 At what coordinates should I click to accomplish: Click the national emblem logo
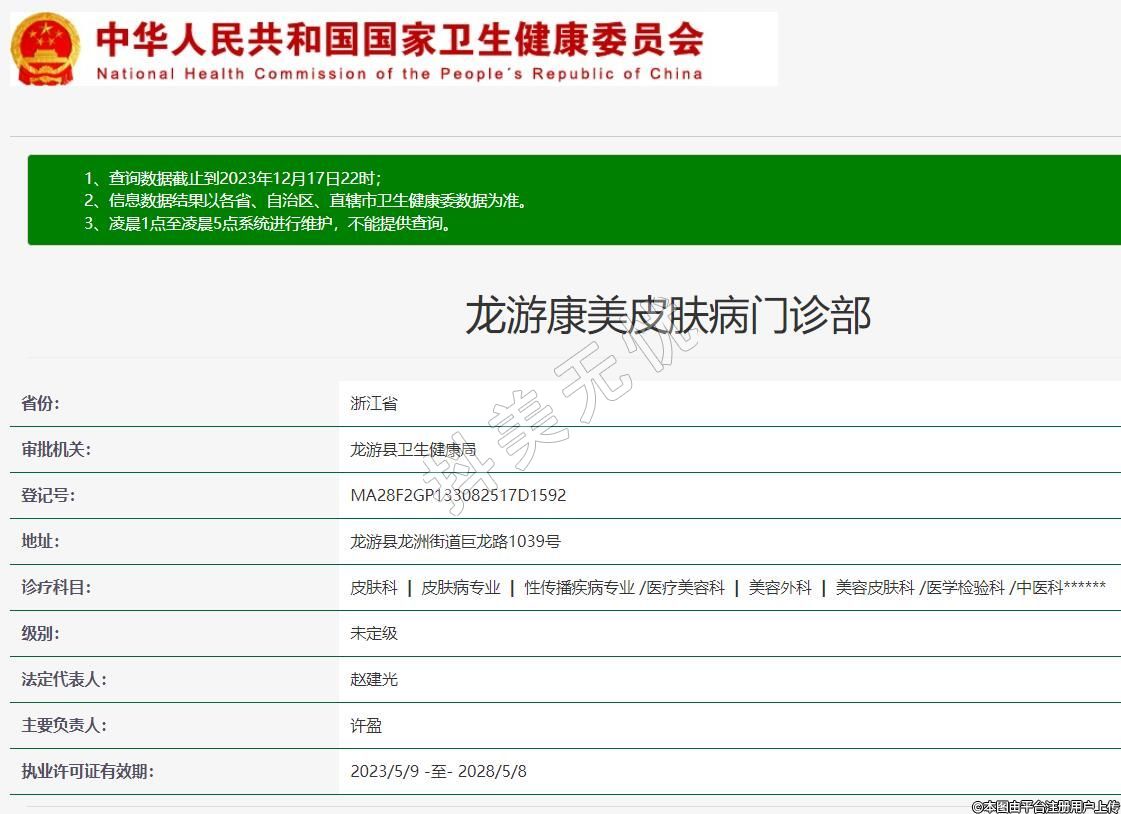coord(45,49)
